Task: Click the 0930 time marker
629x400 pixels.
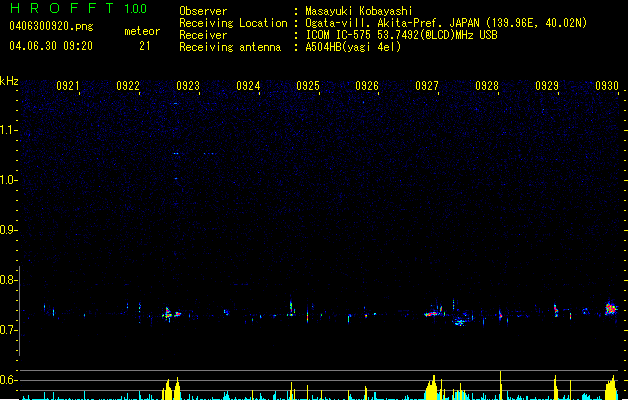Action: coord(607,86)
